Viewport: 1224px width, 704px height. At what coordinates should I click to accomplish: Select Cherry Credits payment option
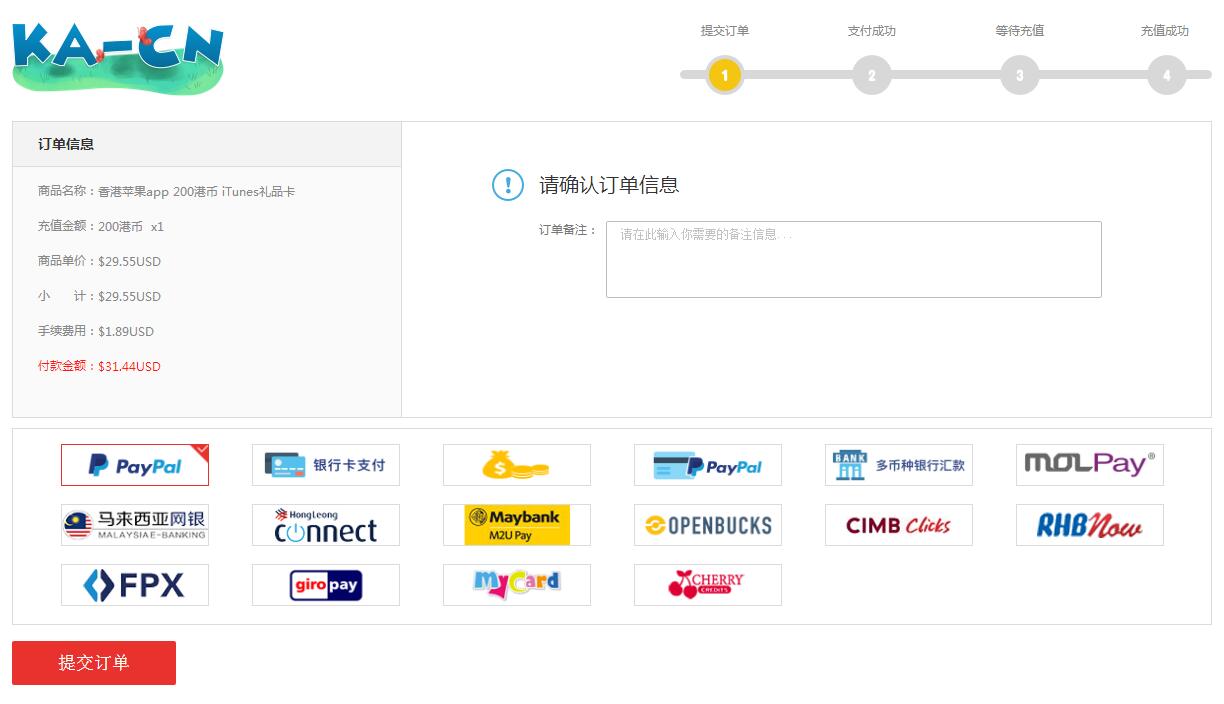tap(708, 585)
